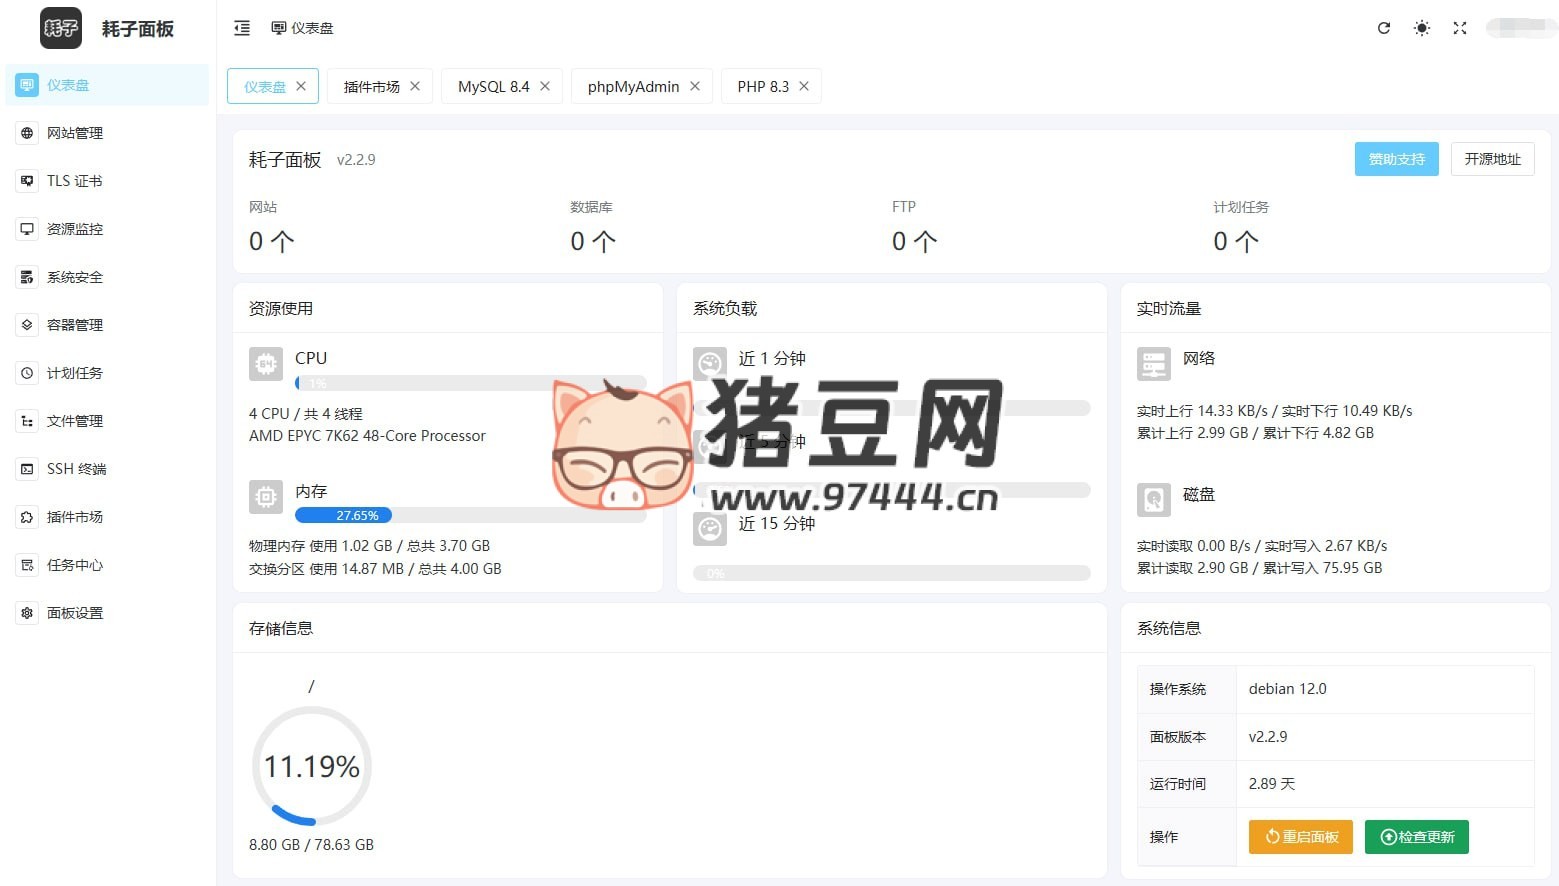Image resolution: width=1559 pixels, height=886 pixels.
Task: Click the debian 12.0 value
Action: coord(1288,689)
